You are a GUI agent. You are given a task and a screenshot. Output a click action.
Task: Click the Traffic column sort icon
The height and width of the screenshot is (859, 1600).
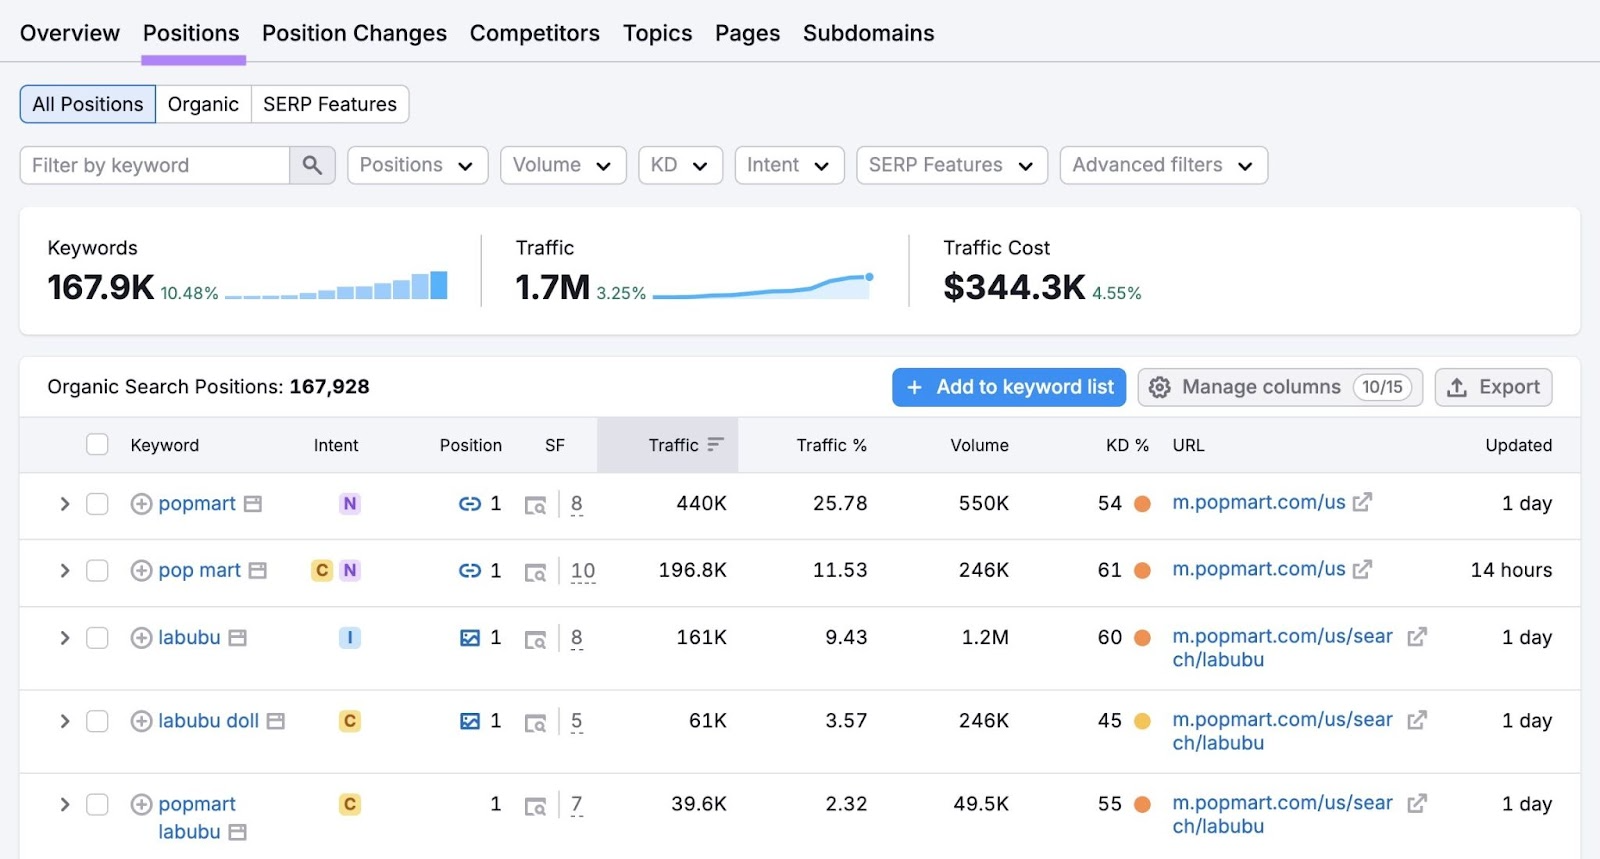(715, 445)
